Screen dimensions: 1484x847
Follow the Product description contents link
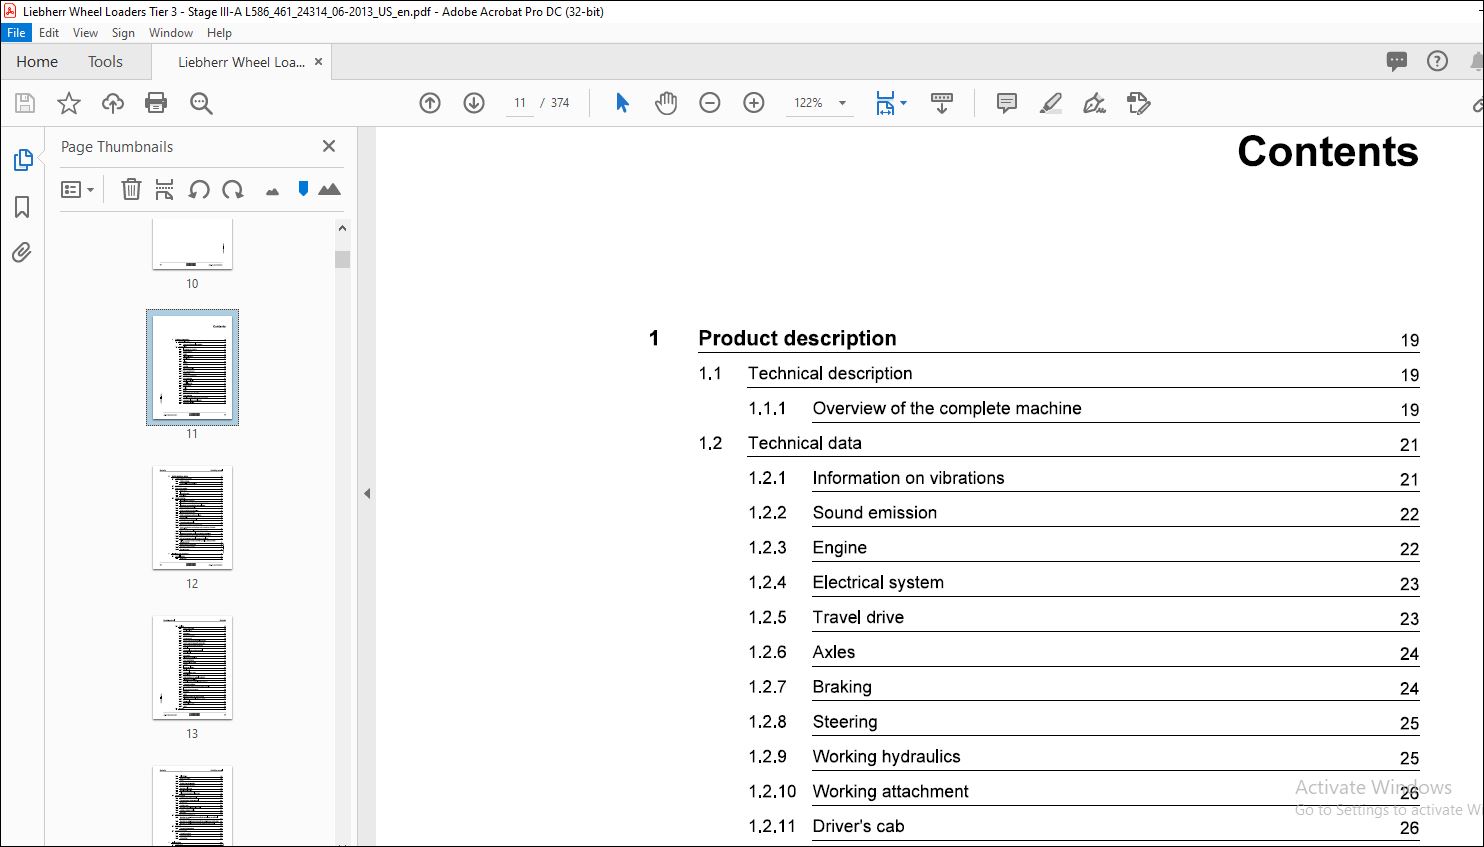797,338
